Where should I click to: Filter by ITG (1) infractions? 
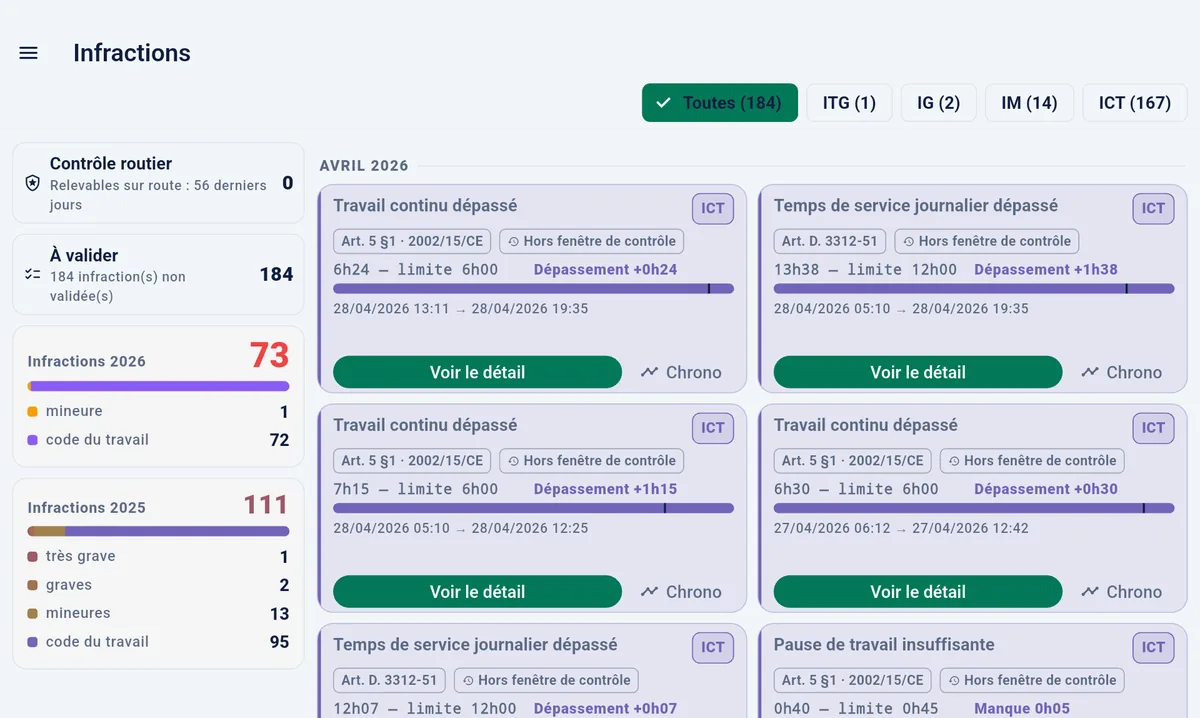point(849,103)
